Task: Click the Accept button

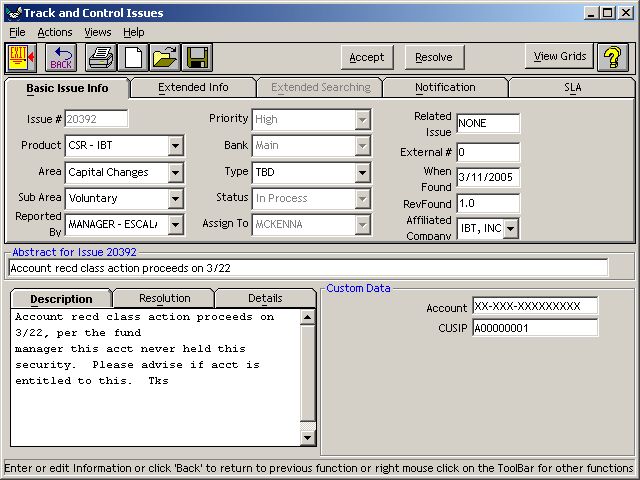Action: point(367,57)
